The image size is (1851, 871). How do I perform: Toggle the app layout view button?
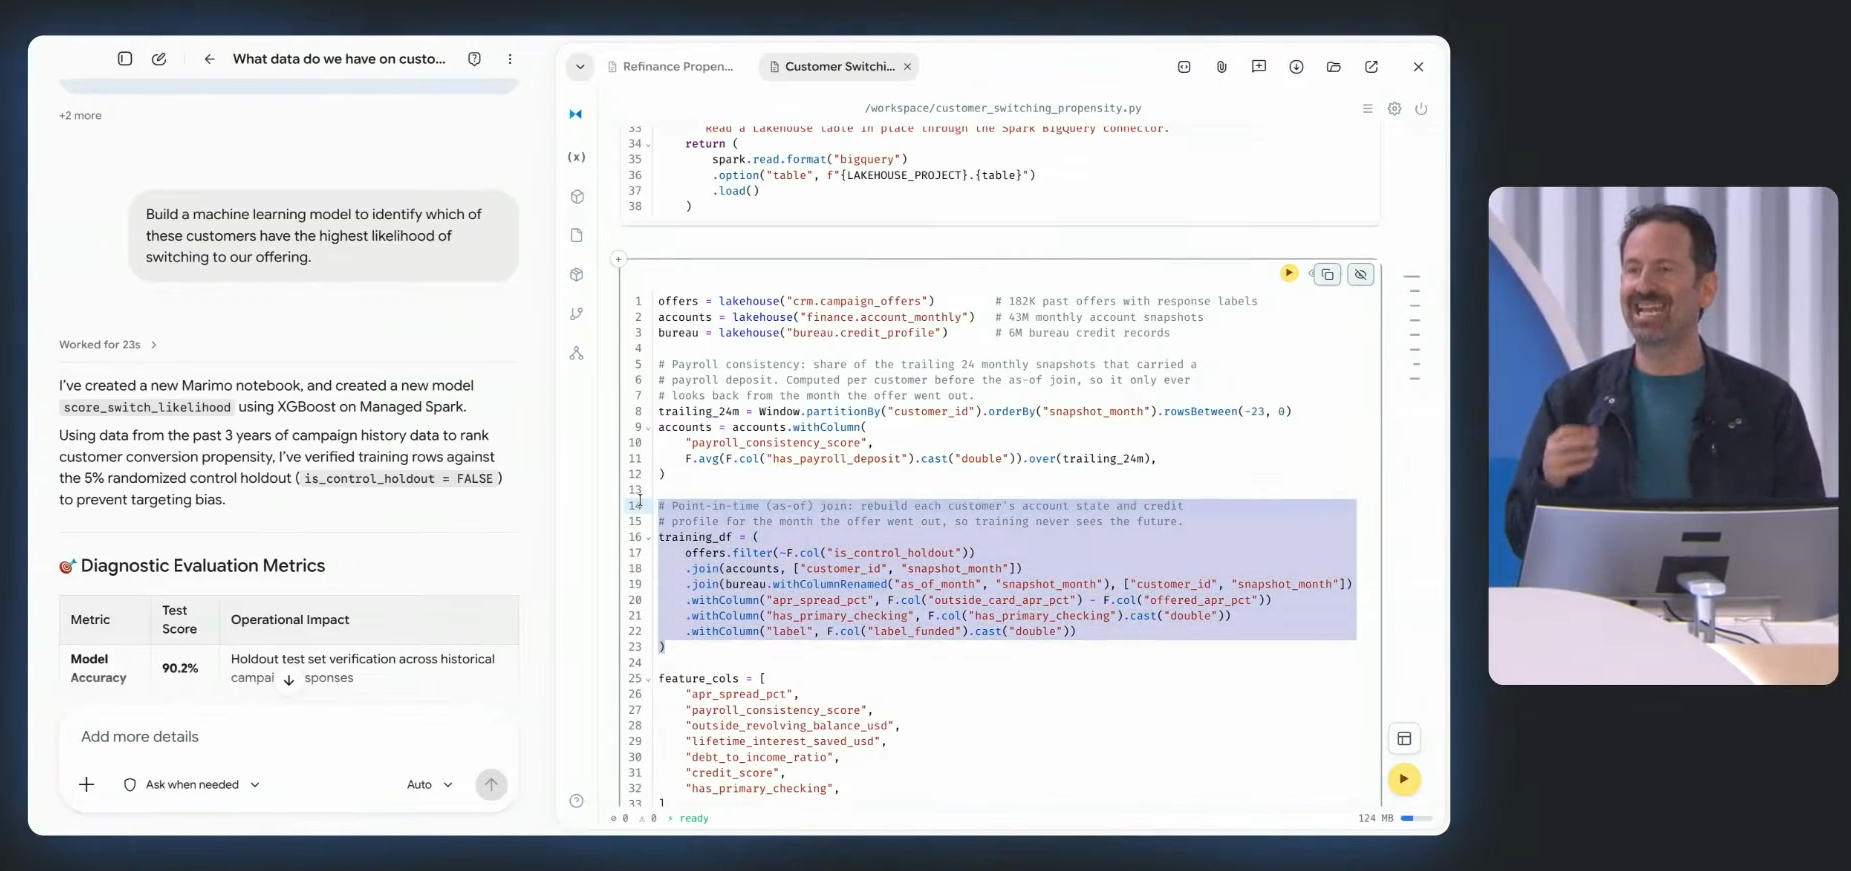coord(1404,739)
